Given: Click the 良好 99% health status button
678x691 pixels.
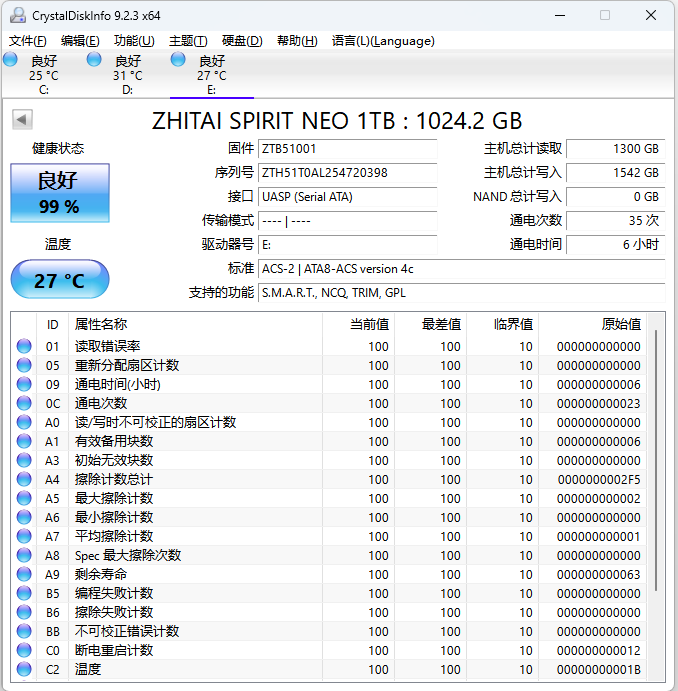Looking at the screenshot, I should tap(59, 193).
